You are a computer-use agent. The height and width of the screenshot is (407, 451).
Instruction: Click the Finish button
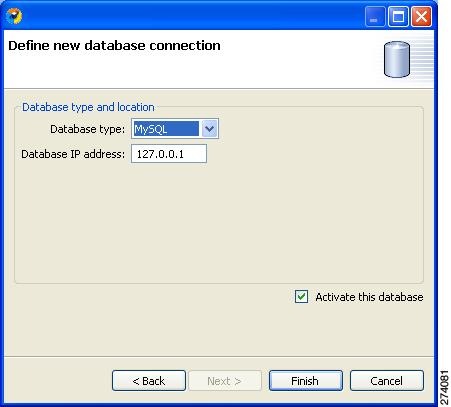tap(306, 380)
